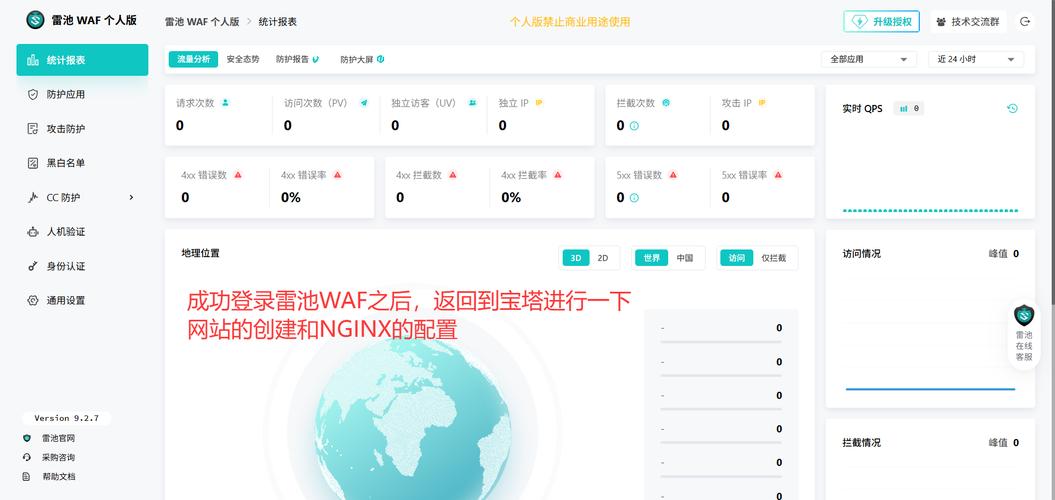The image size is (1055, 500).
Task: Click the 5xx 错误数 warning icon
Action: point(673,175)
